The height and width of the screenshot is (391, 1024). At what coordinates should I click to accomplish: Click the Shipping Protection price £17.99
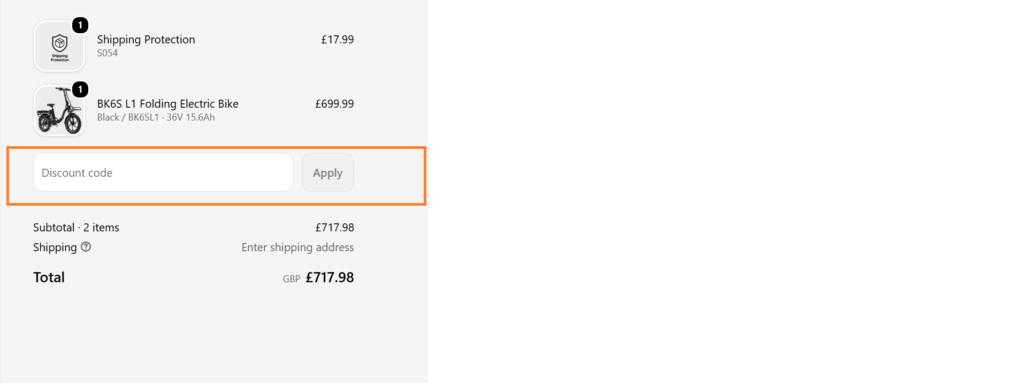338,39
